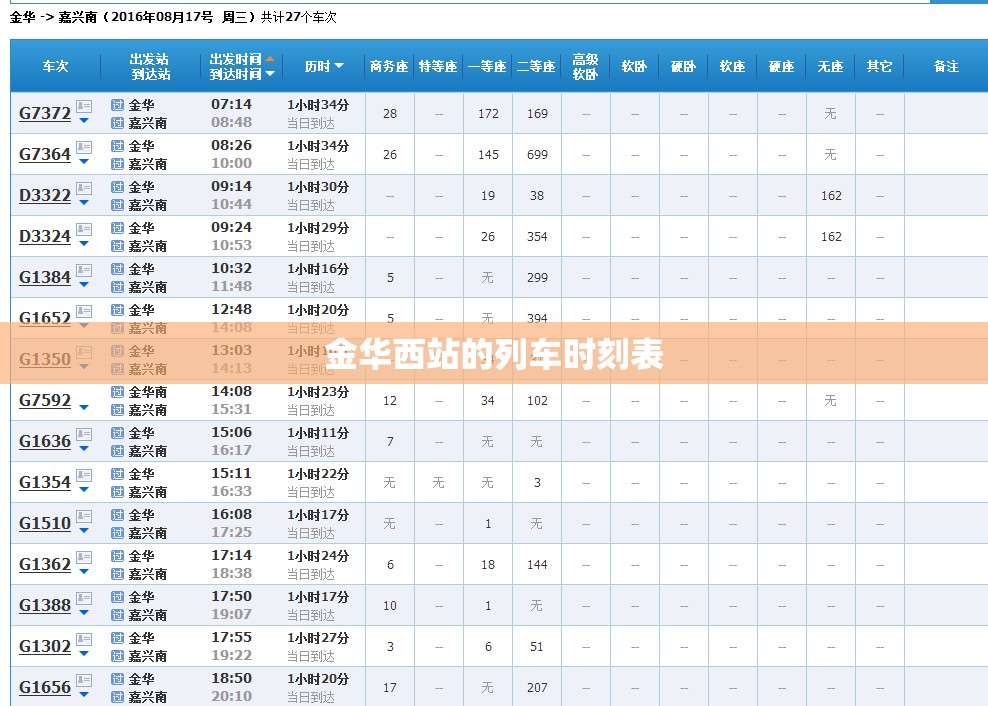Click the ID card icon beside G1362
988x706 pixels.
coord(84,557)
